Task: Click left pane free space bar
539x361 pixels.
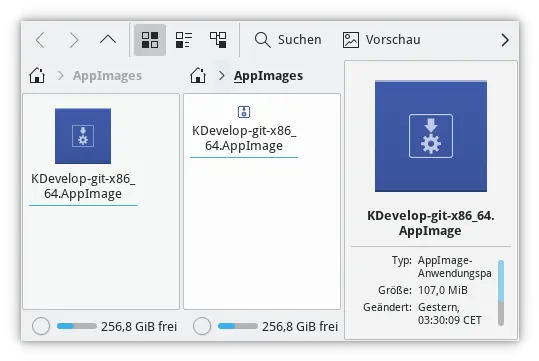Action: 77,326
